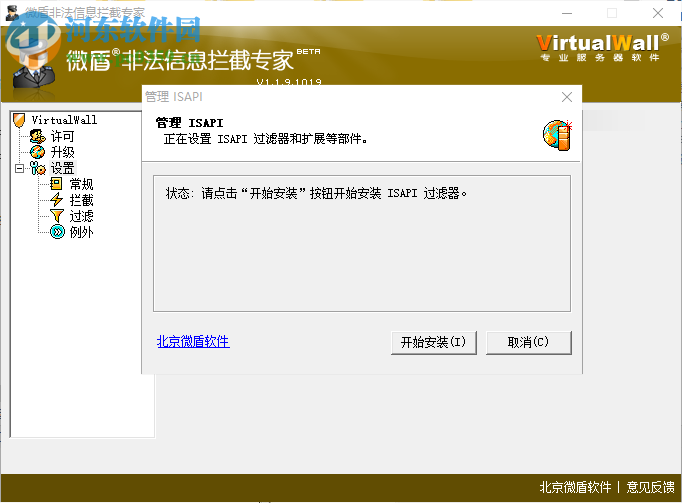Click the 许可 license icon
The width and height of the screenshot is (682, 503).
pos(37,136)
